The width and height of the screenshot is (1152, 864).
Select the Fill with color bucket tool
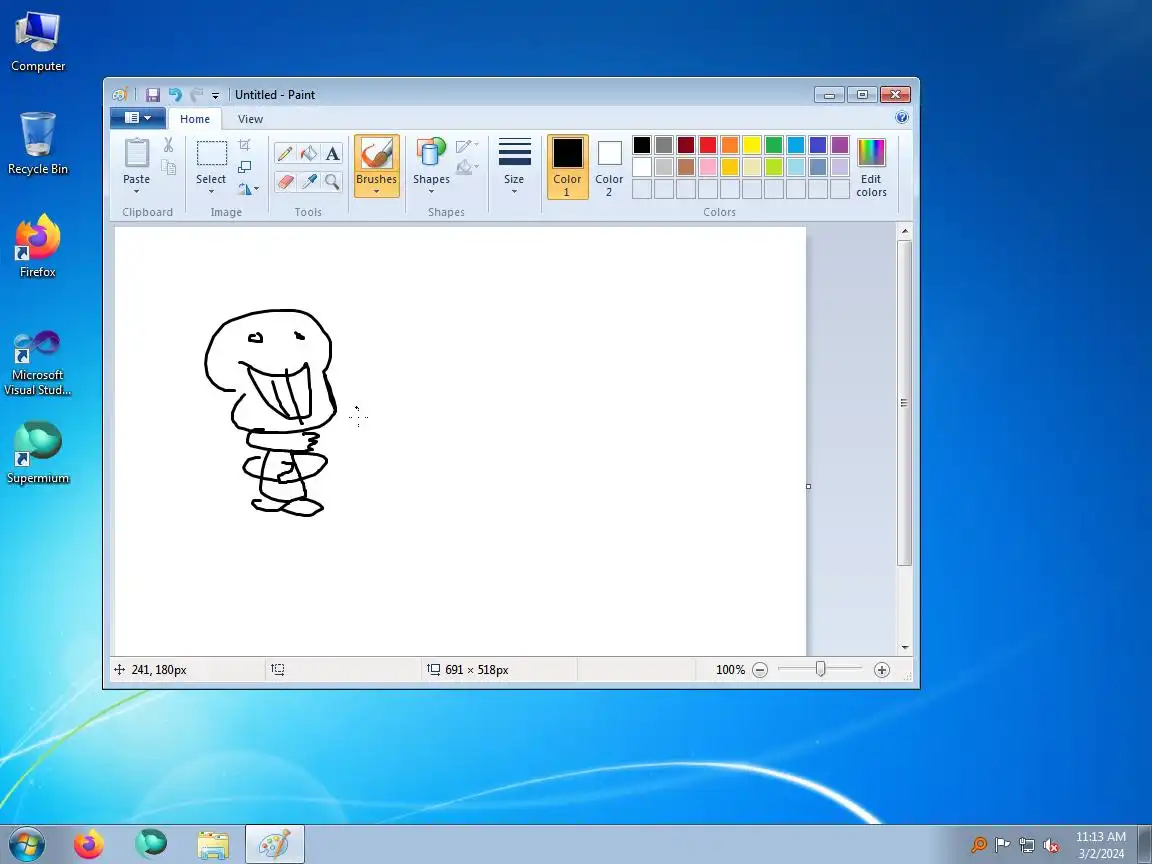click(309, 154)
